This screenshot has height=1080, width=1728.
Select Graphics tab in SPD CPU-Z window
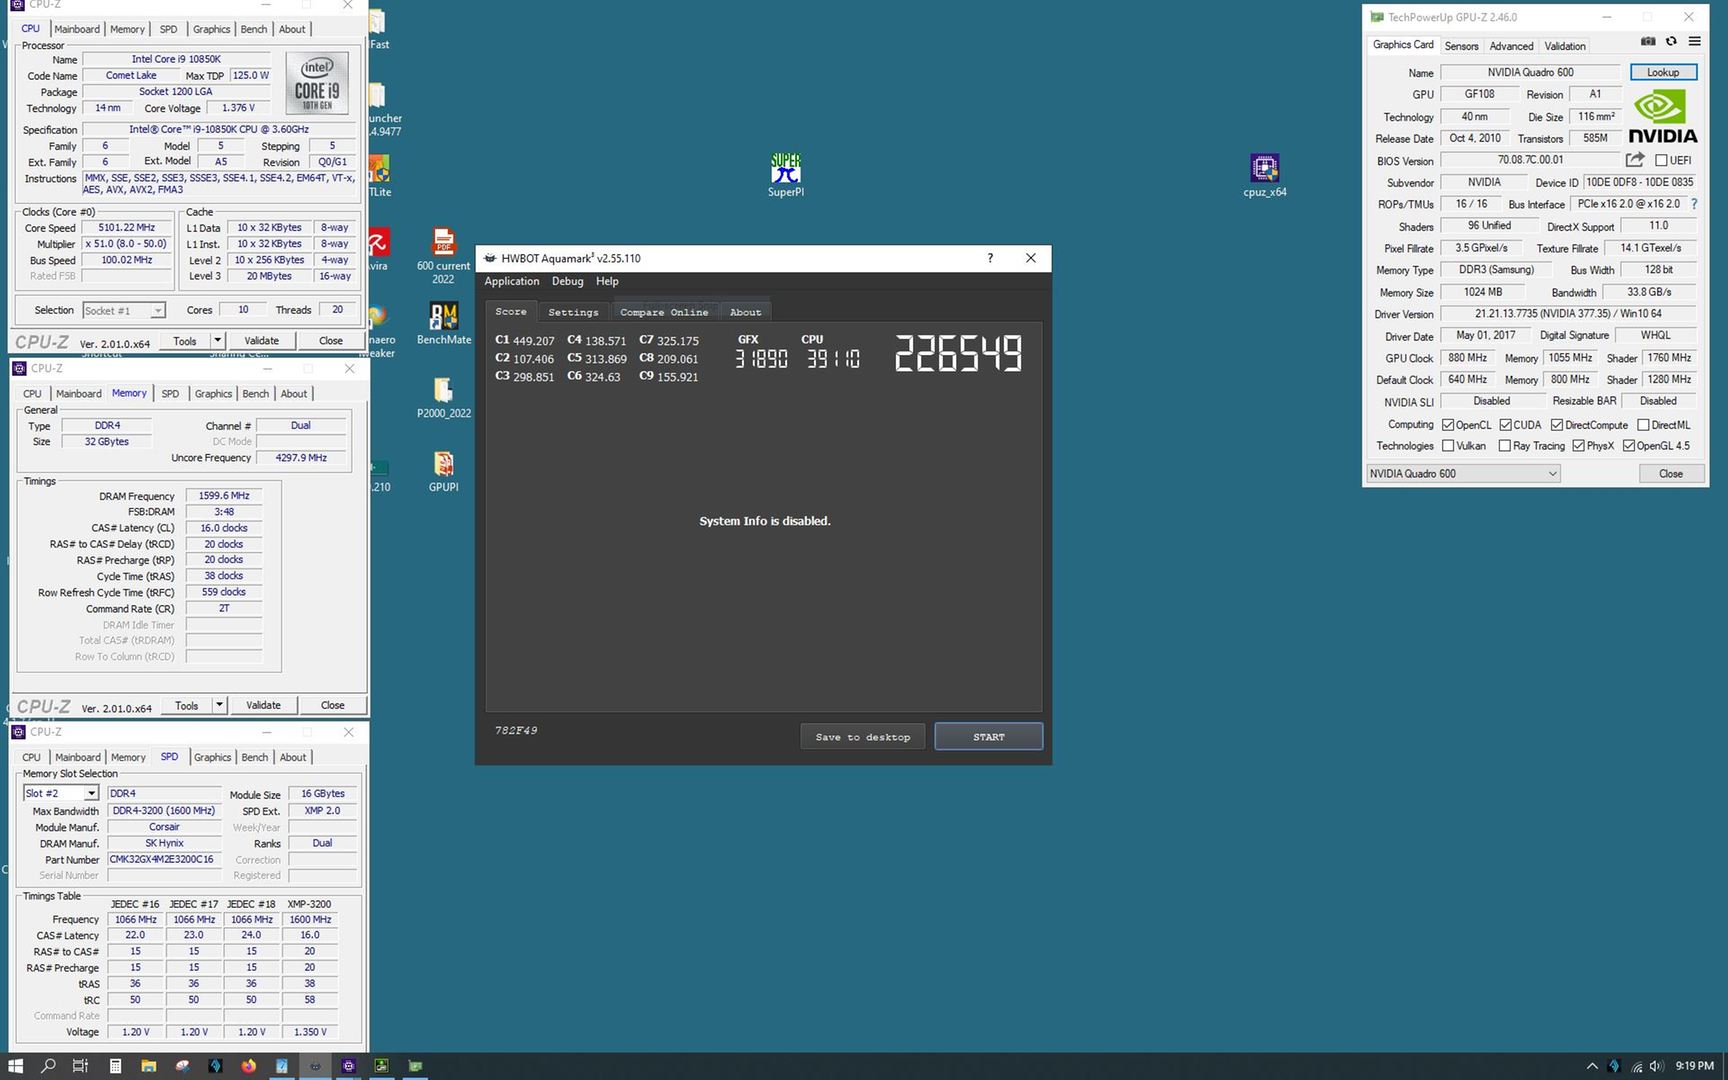click(x=212, y=758)
